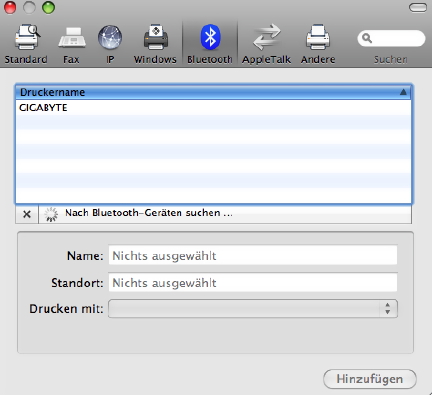Screen dimensions: 432x395
Task: Switch to the IP printer globe icon
Action: [110, 37]
